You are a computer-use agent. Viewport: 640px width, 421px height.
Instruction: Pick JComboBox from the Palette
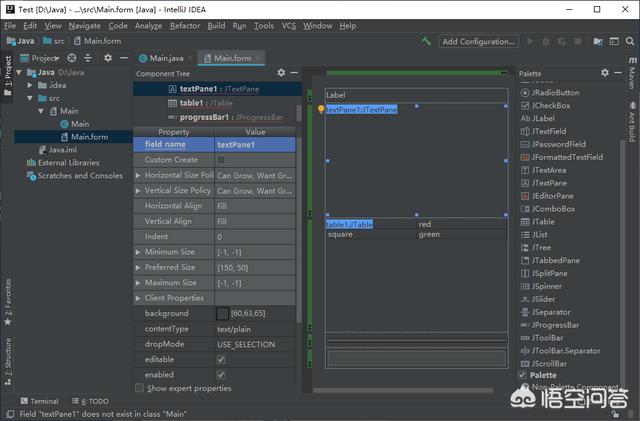(x=548, y=209)
